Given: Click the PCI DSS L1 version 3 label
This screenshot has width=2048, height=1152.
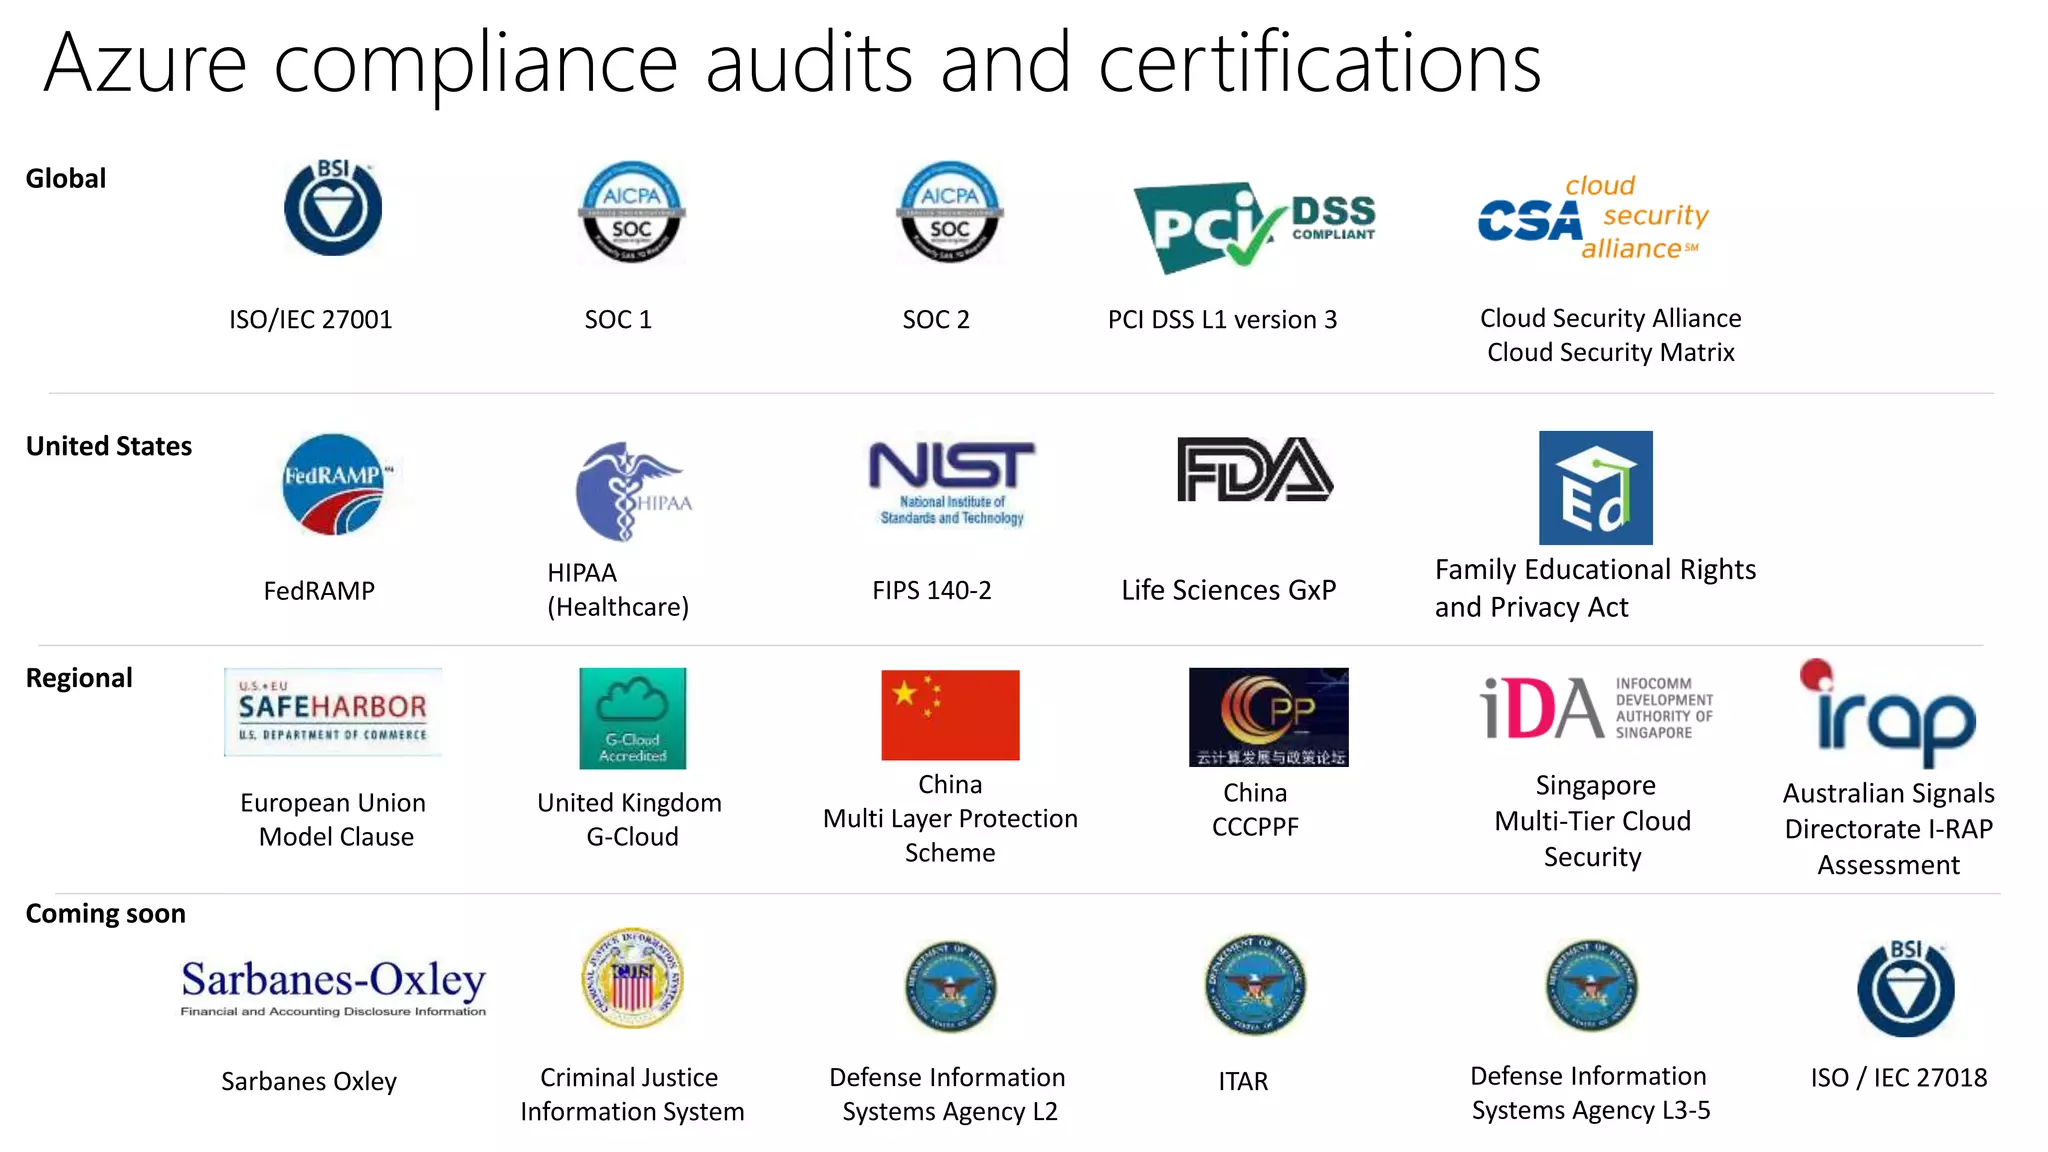Looking at the screenshot, I should click(1222, 319).
